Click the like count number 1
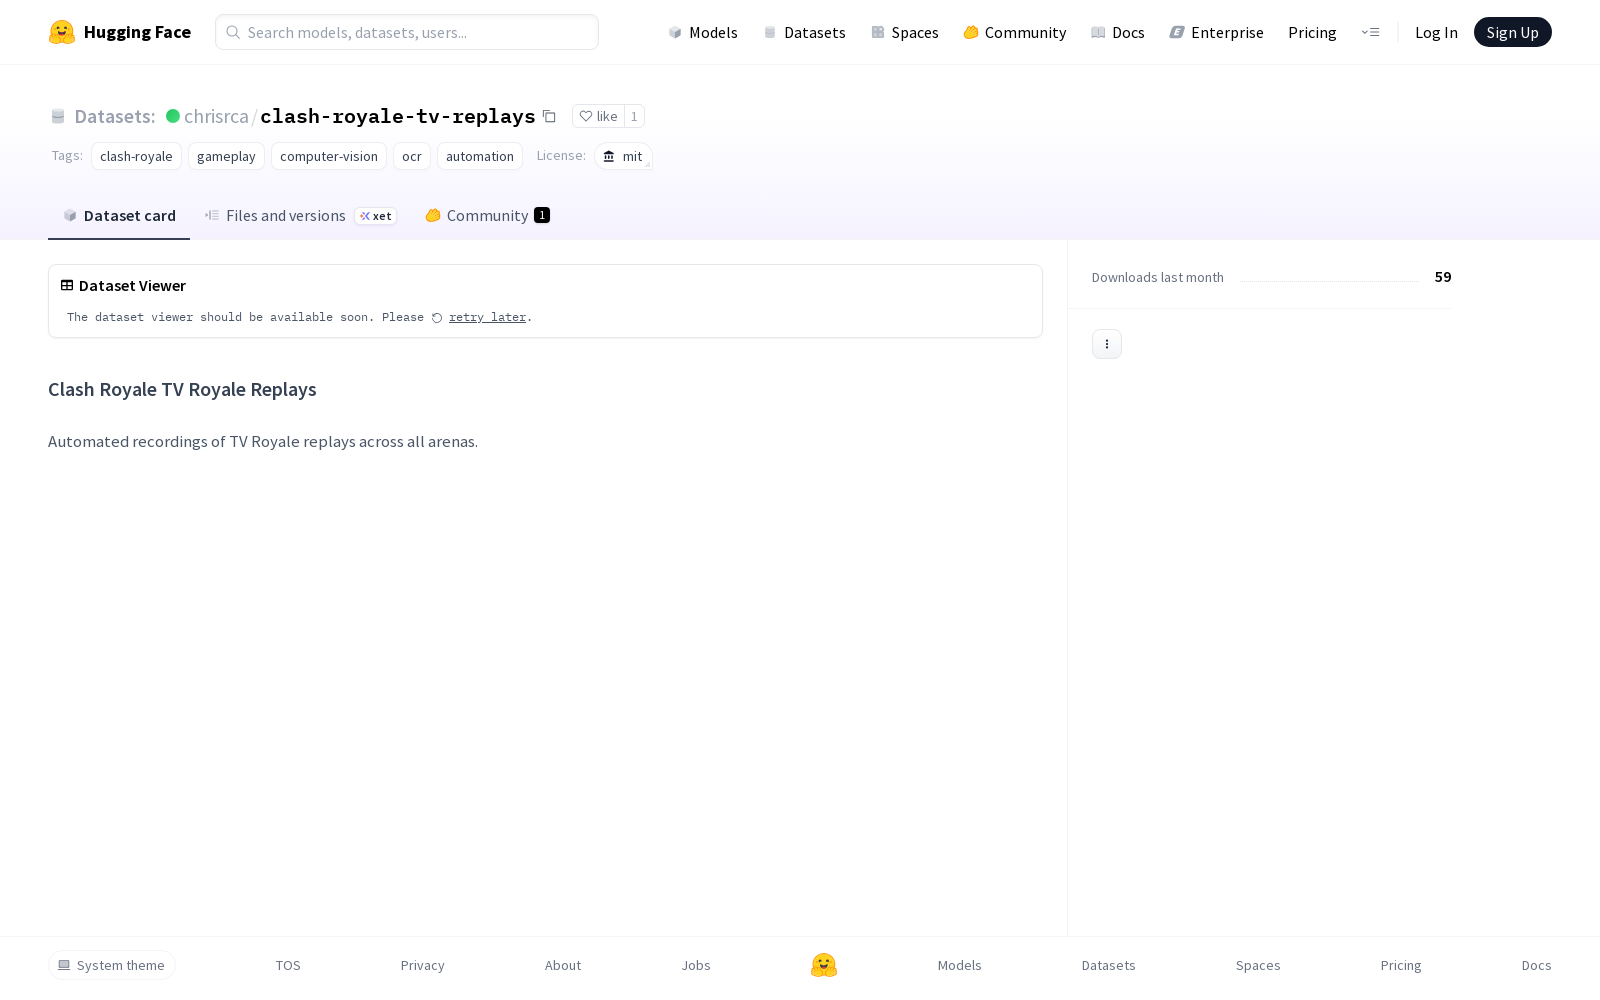Image resolution: width=1600 pixels, height=1000 pixels. point(634,116)
